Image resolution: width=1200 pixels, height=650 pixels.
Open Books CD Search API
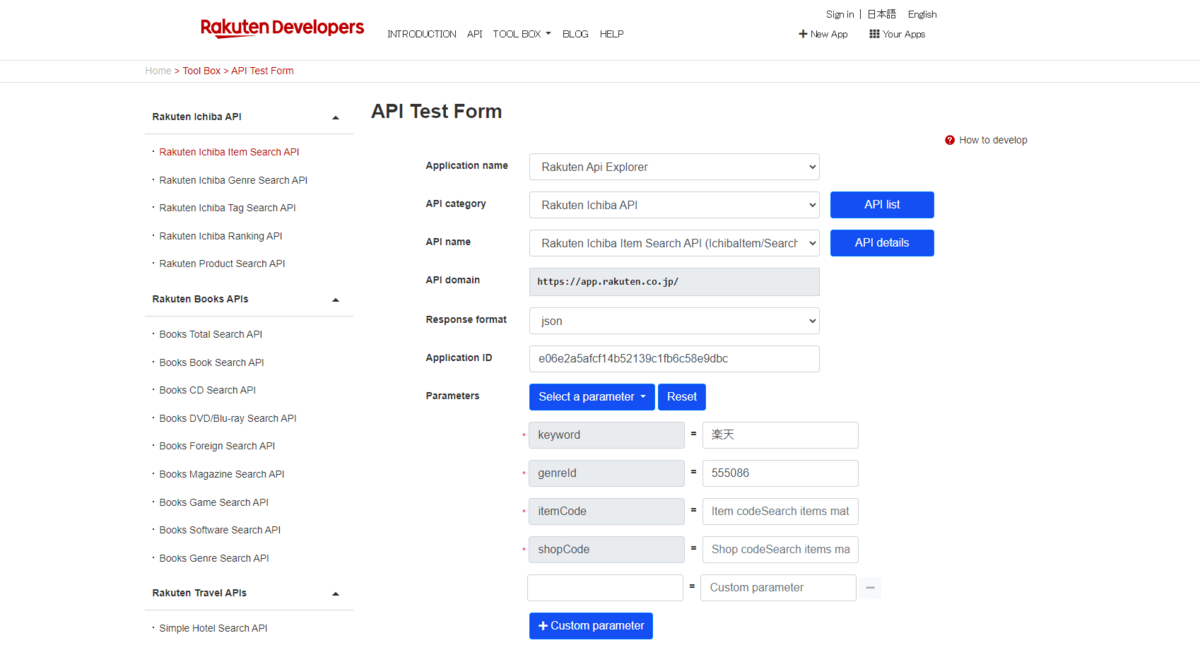tap(207, 390)
